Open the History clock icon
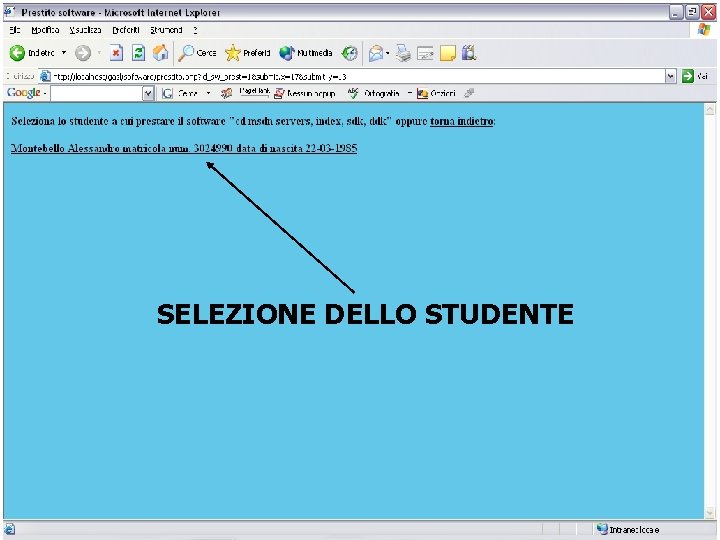This screenshot has height=540, width=720. pyautogui.click(x=349, y=53)
